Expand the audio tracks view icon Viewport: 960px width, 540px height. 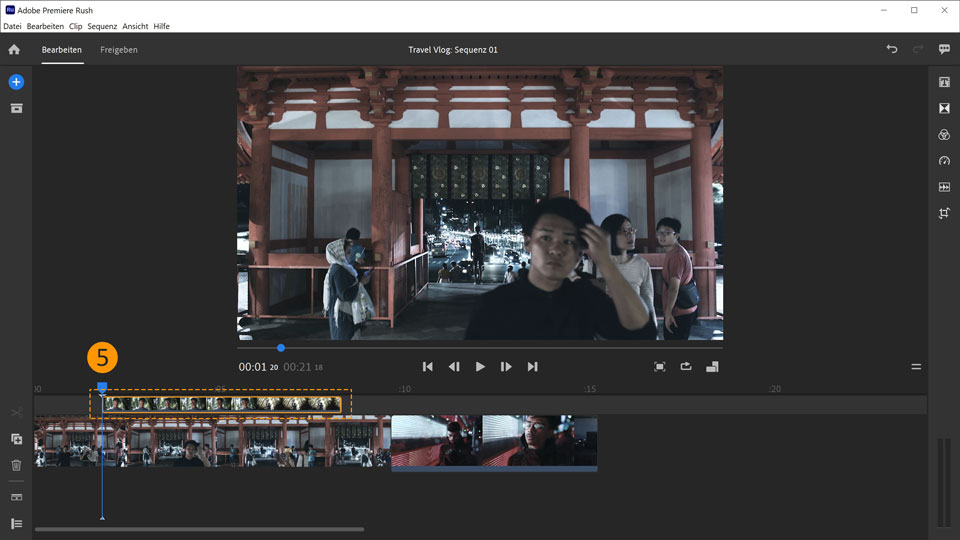click(17, 523)
